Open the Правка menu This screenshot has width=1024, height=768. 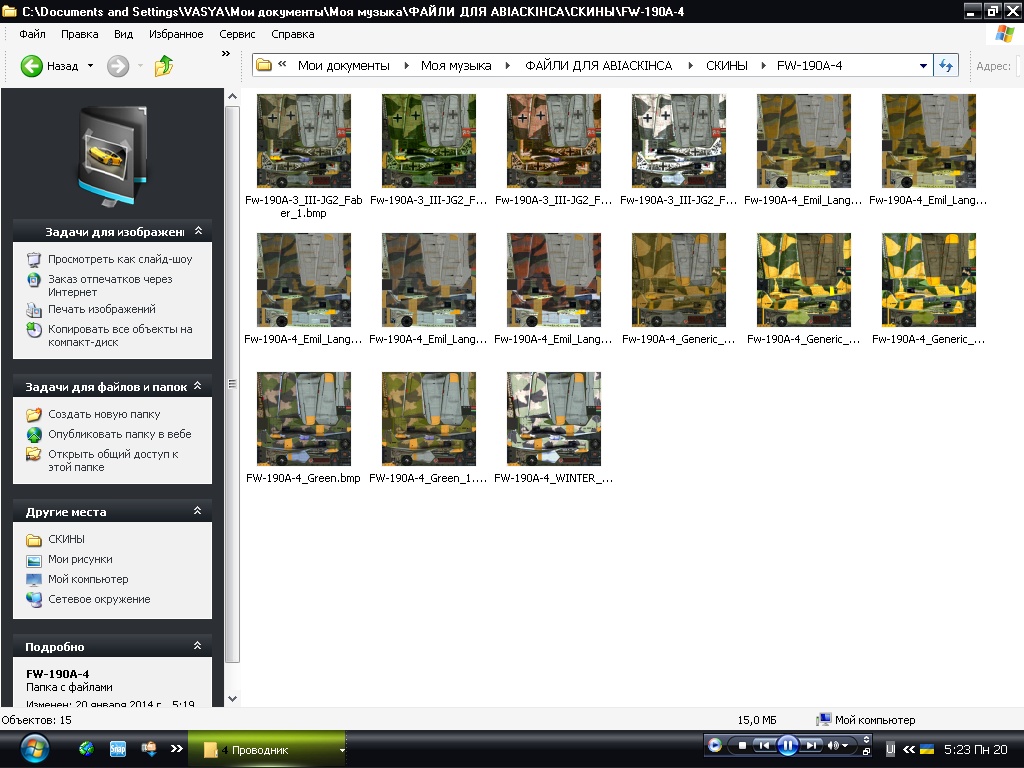pyautogui.click(x=80, y=34)
